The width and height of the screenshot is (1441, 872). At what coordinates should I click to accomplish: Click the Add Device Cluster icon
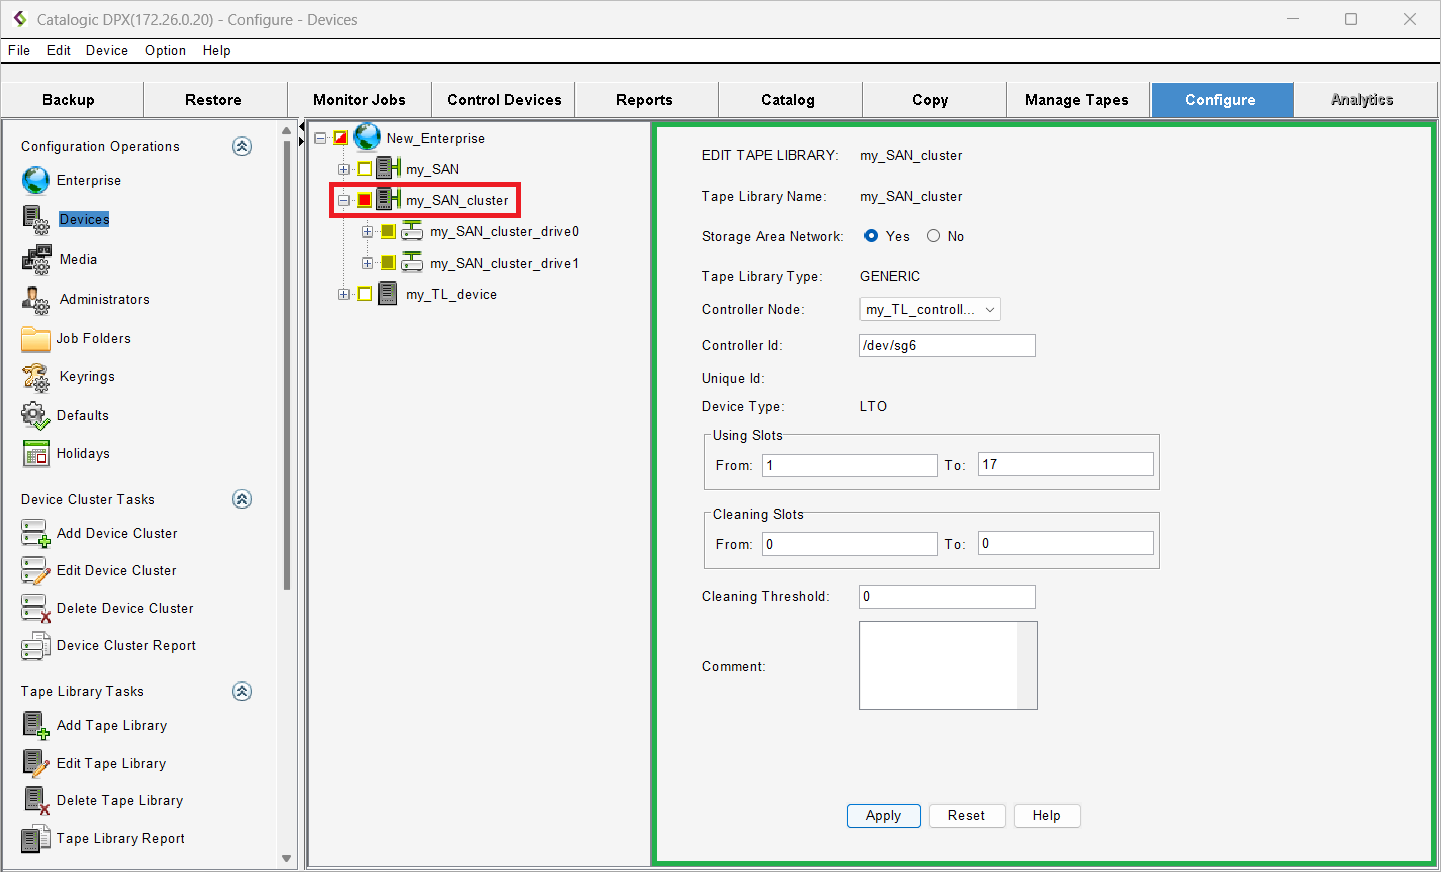[x=36, y=533]
